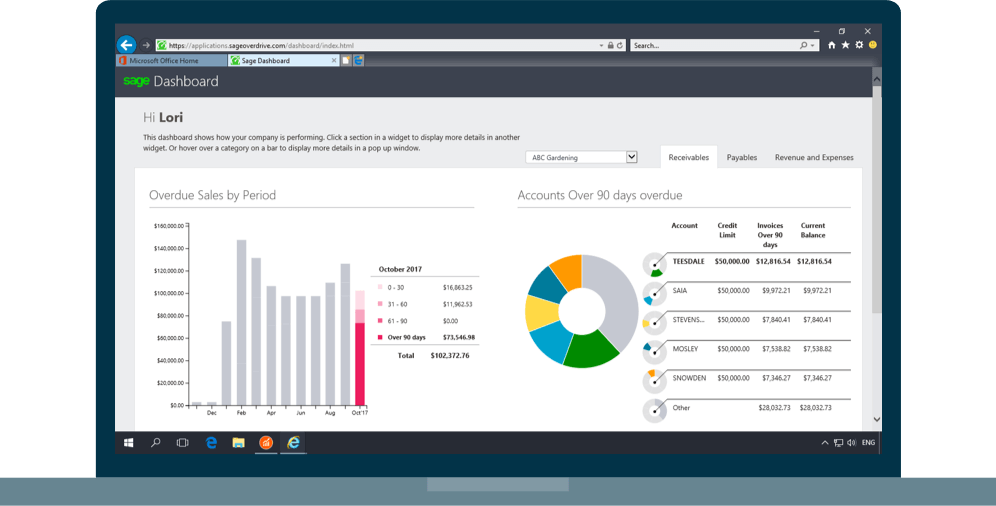Screen dimensions: 996x506
Task: Close the Sage Dashboard tab
Action: pos(334,60)
